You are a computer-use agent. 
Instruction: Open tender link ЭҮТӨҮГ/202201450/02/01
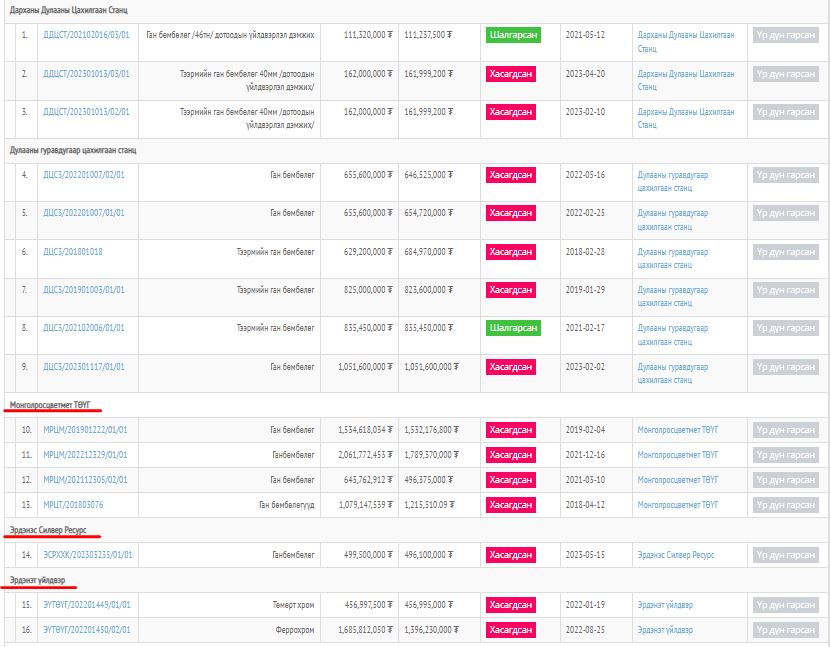86,630
